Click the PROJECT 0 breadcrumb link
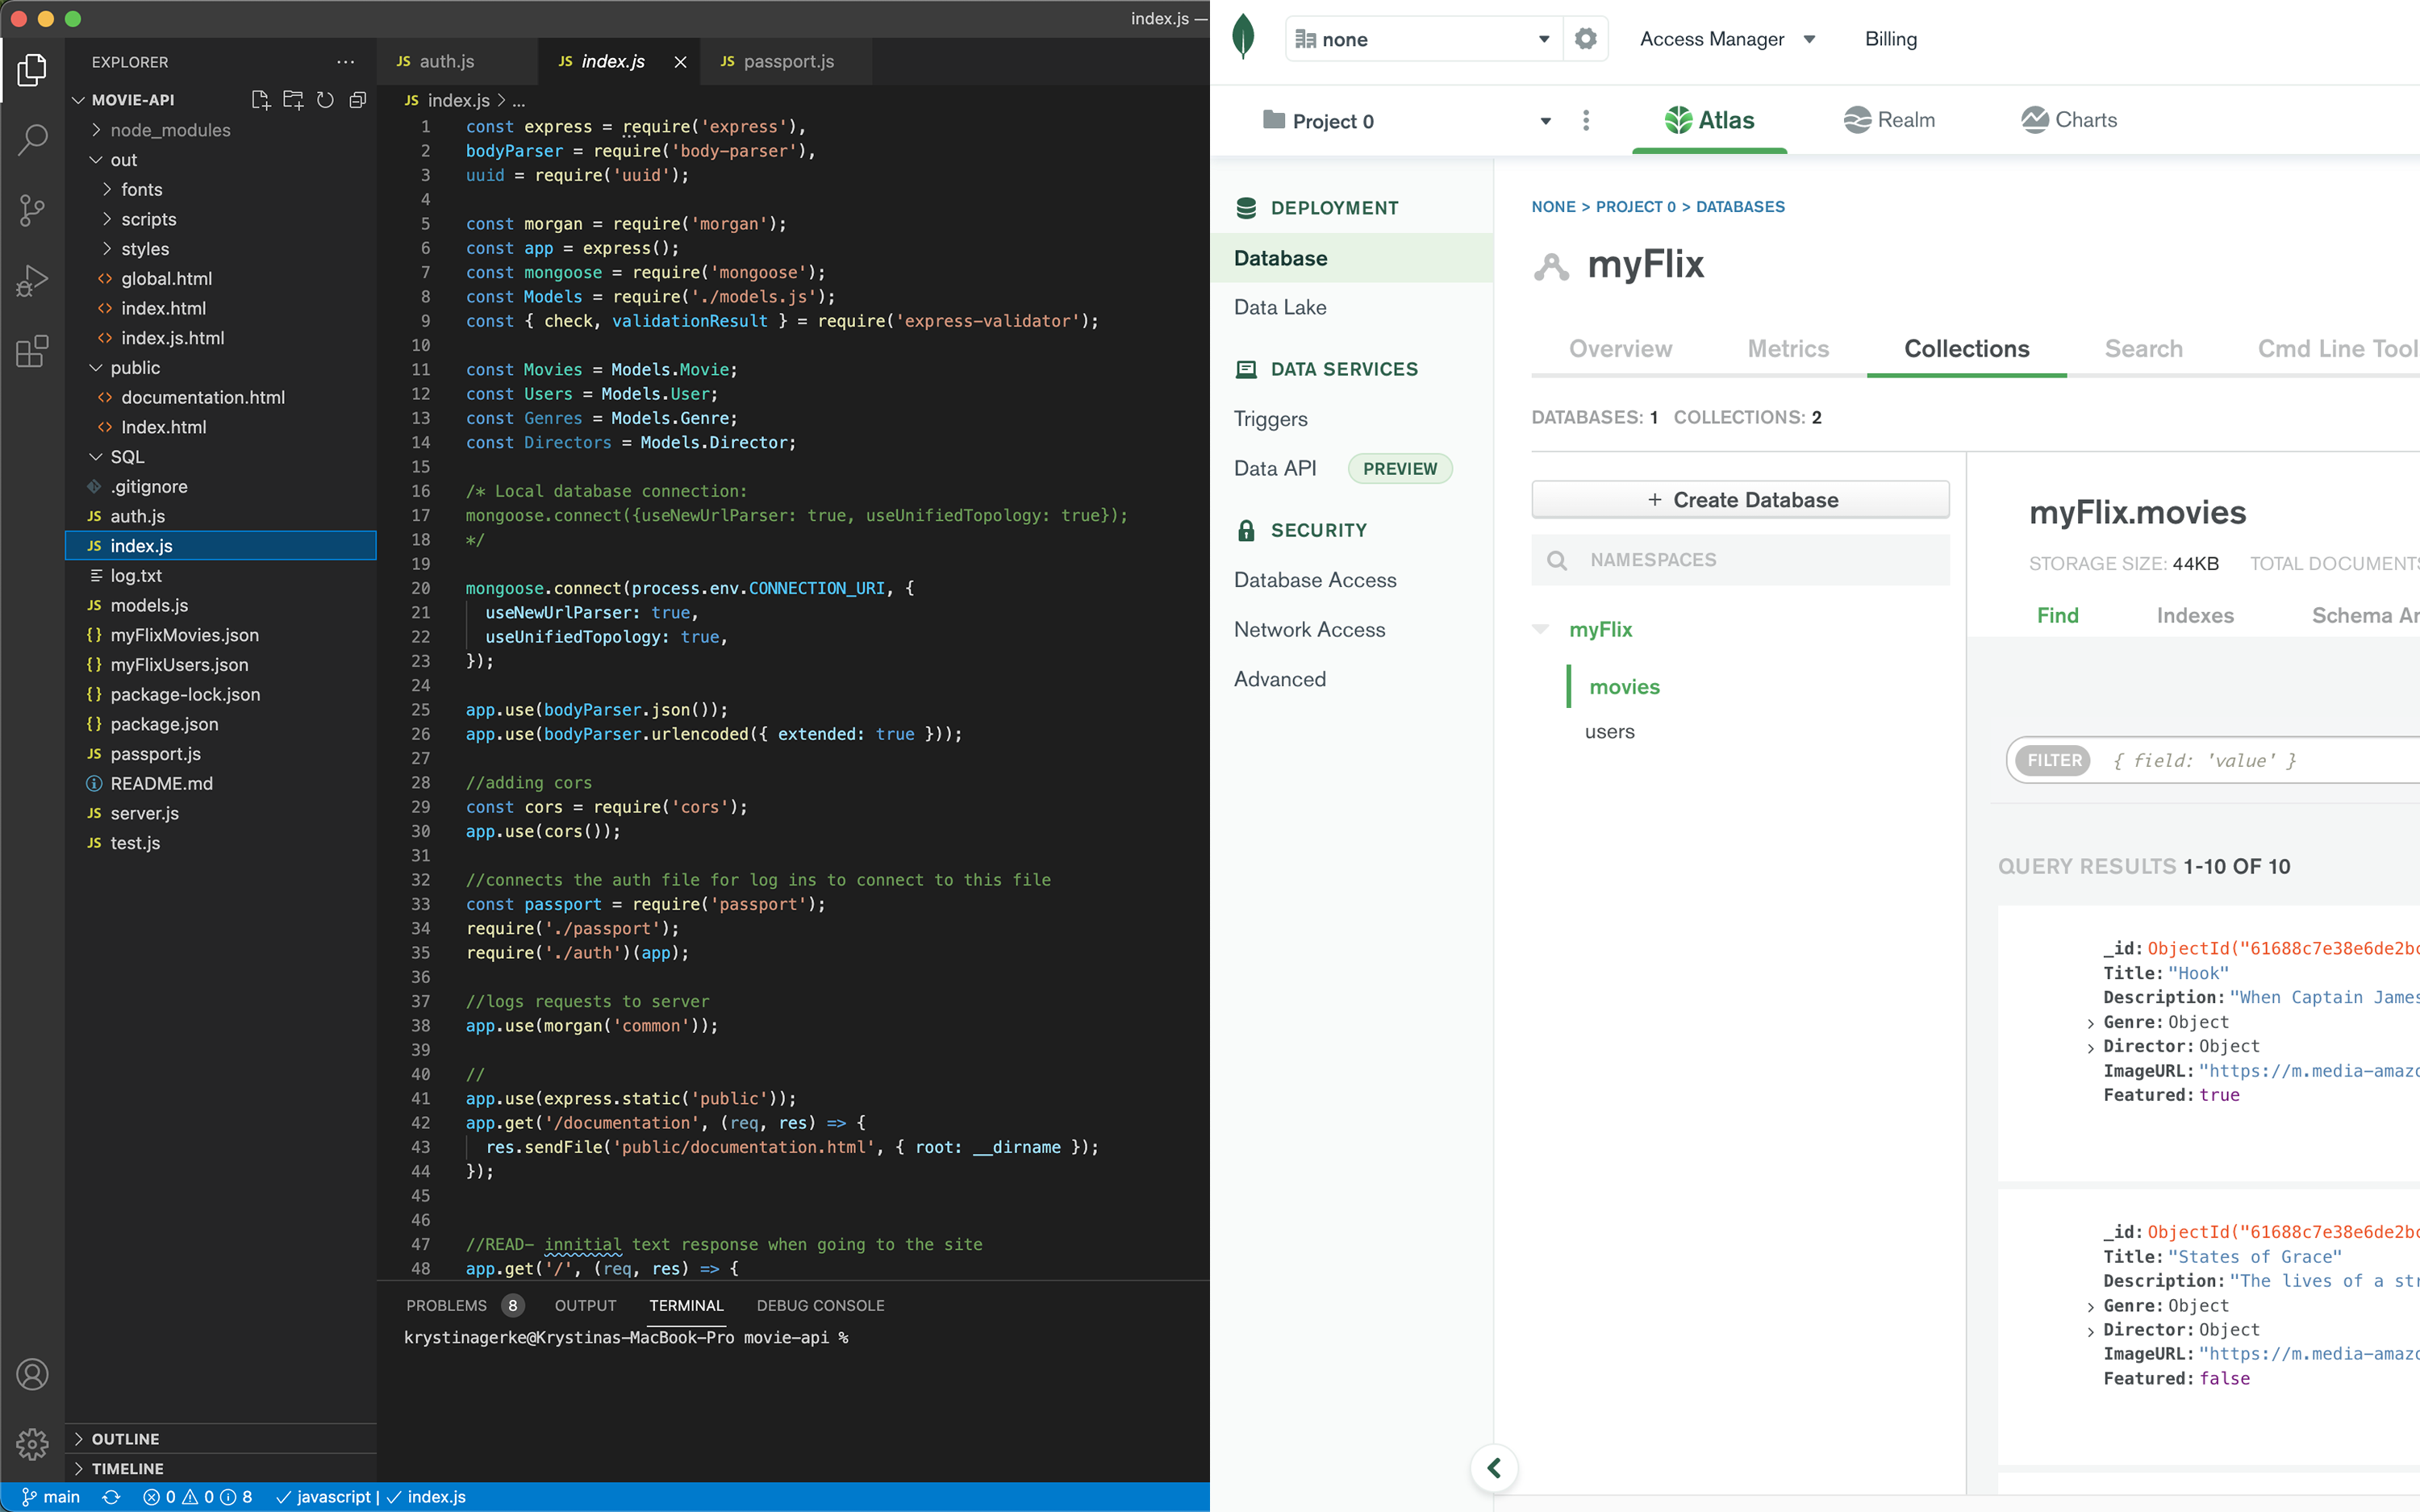 click(x=1635, y=207)
